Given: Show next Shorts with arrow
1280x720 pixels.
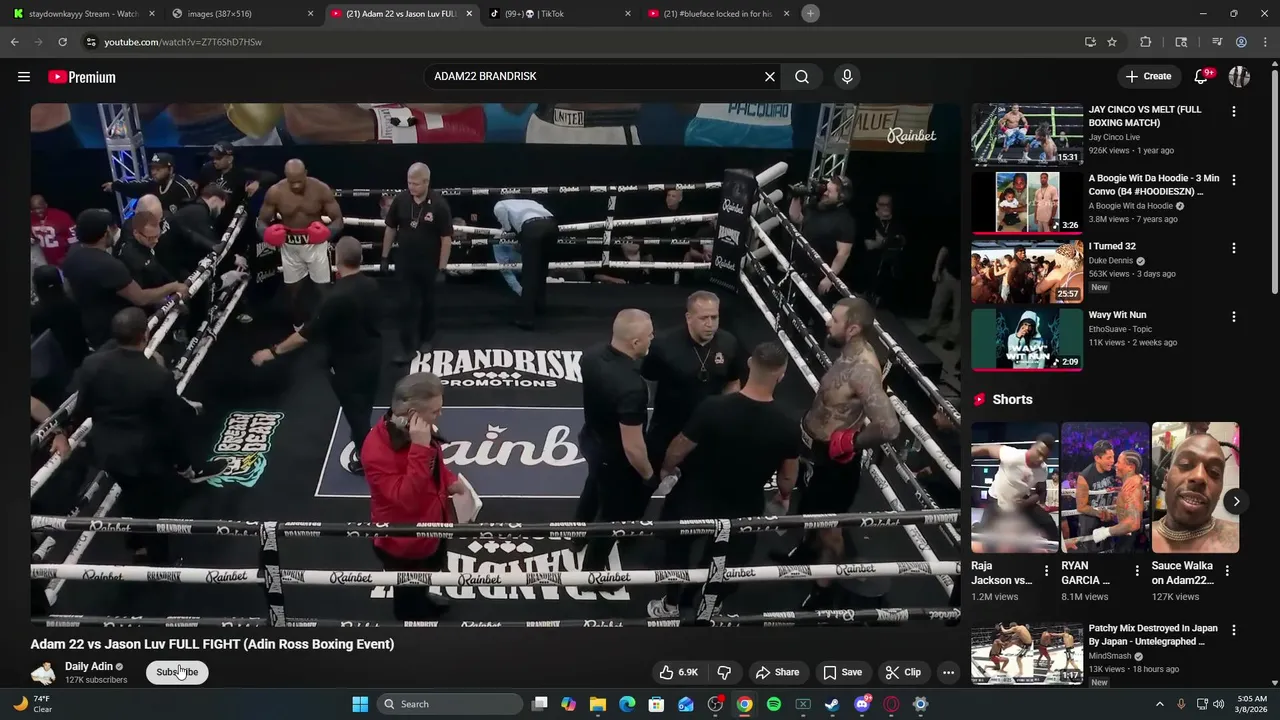Looking at the screenshot, I should coord(1236,502).
